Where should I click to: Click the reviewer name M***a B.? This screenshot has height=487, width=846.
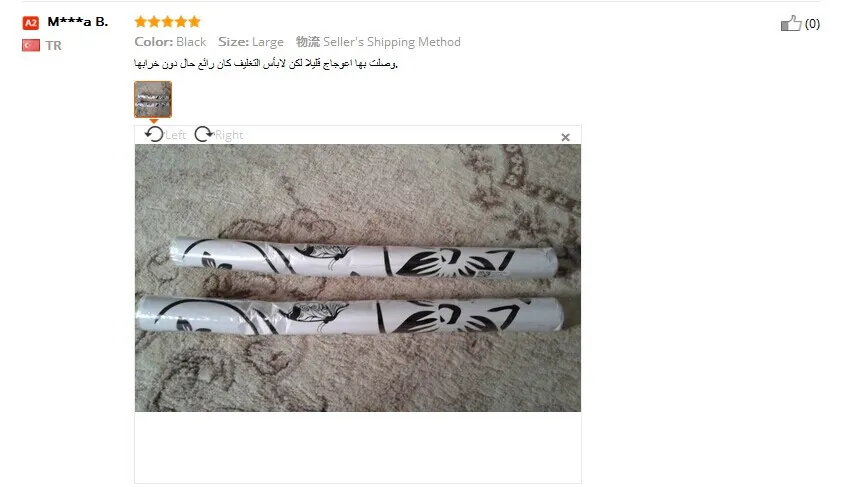coord(78,22)
